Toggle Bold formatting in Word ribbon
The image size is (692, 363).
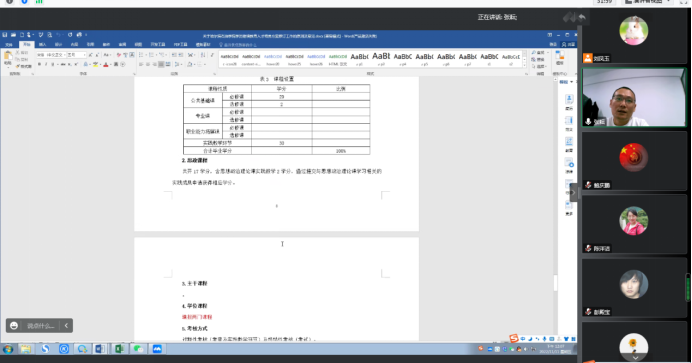[39, 64]
